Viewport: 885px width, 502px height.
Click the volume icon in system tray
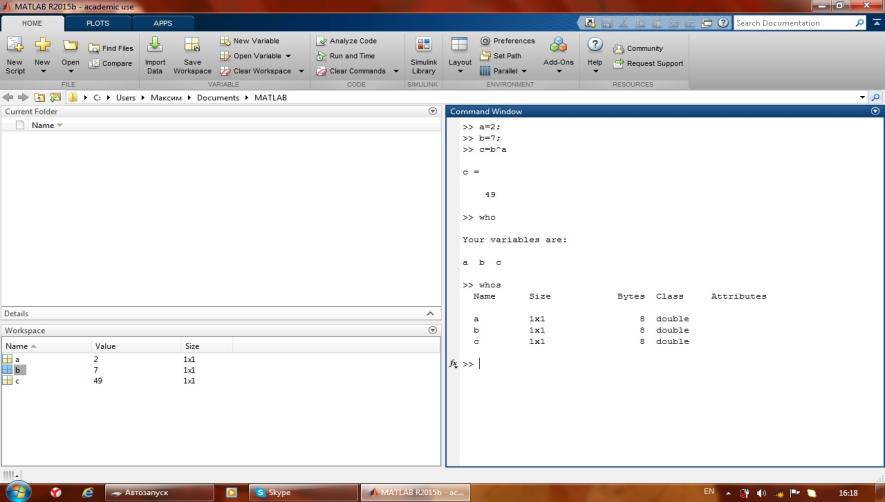[x=761, y=493]
